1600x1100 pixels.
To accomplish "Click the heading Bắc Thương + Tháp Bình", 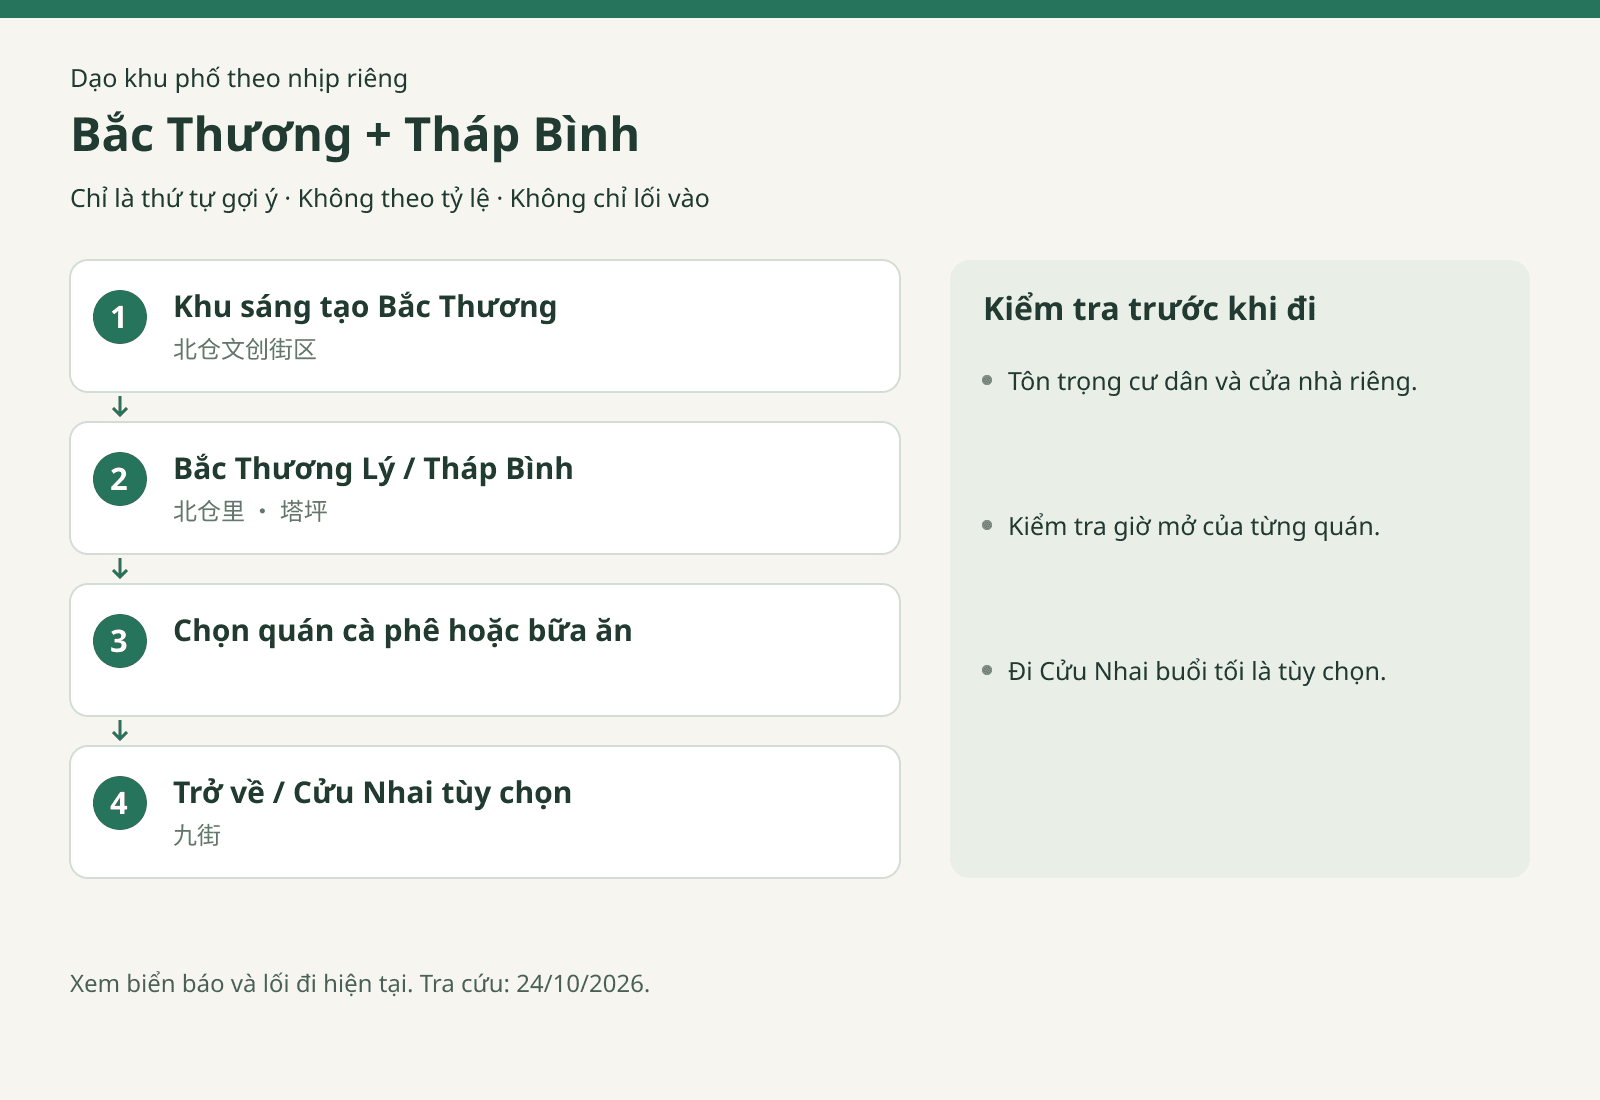I will pos(355,135).
